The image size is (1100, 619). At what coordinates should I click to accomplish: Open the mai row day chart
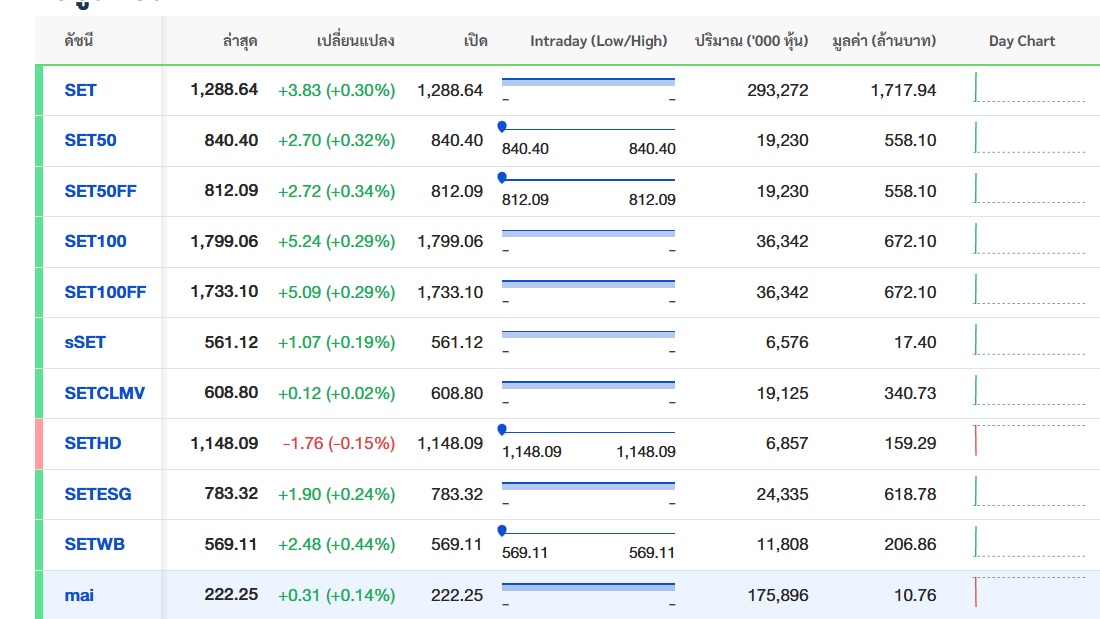pos(1029,593)
